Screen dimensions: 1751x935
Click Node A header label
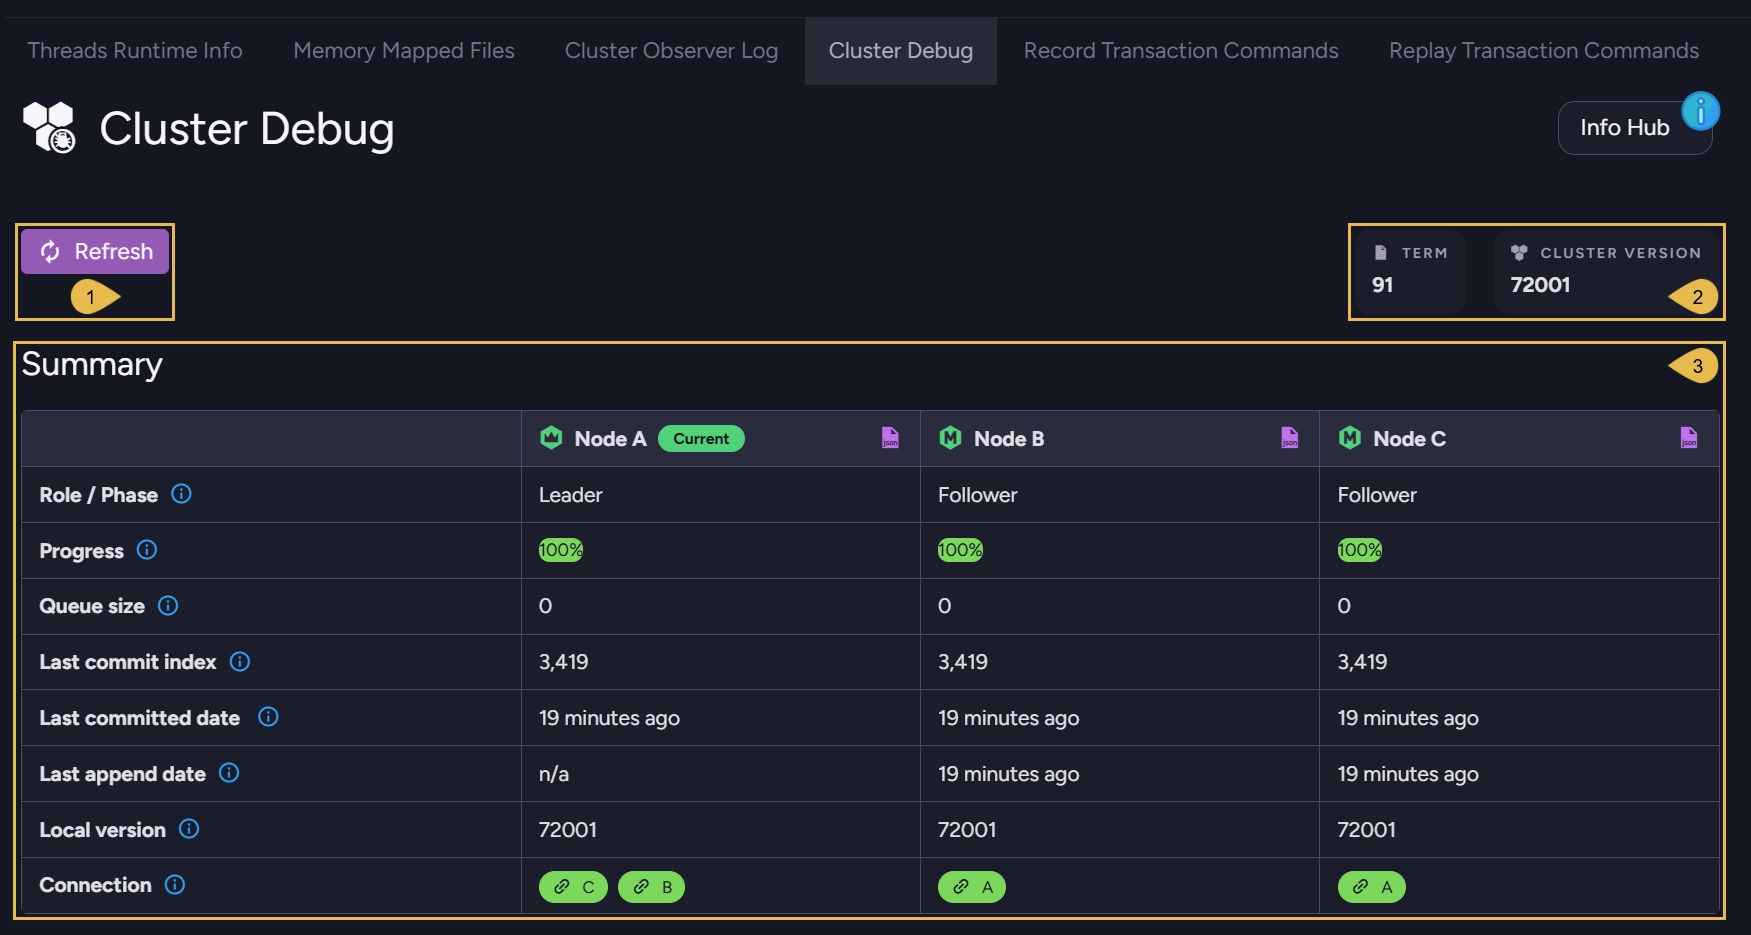pyautogui.click(x=611, y=439)
